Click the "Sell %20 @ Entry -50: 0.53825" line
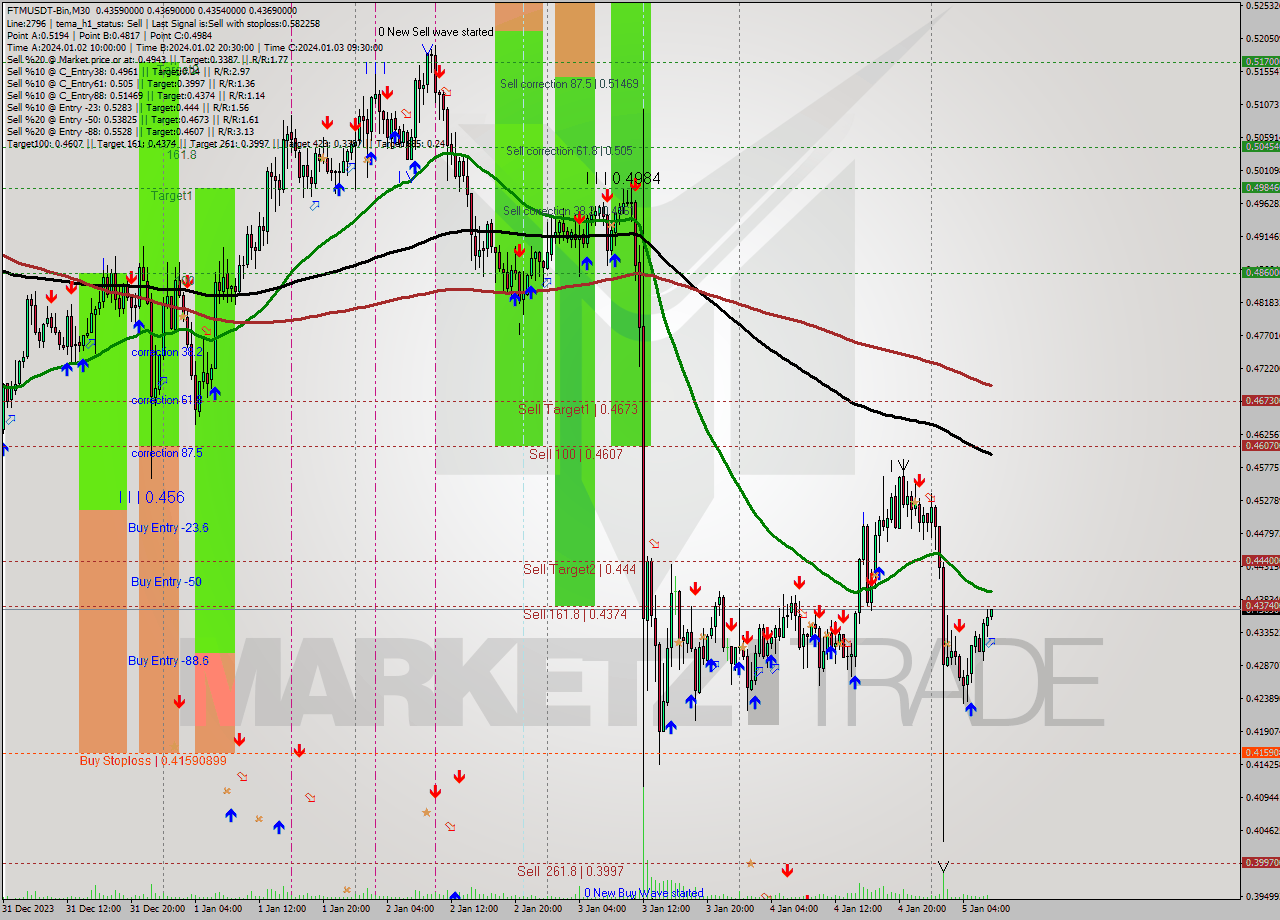 point(131,119)
